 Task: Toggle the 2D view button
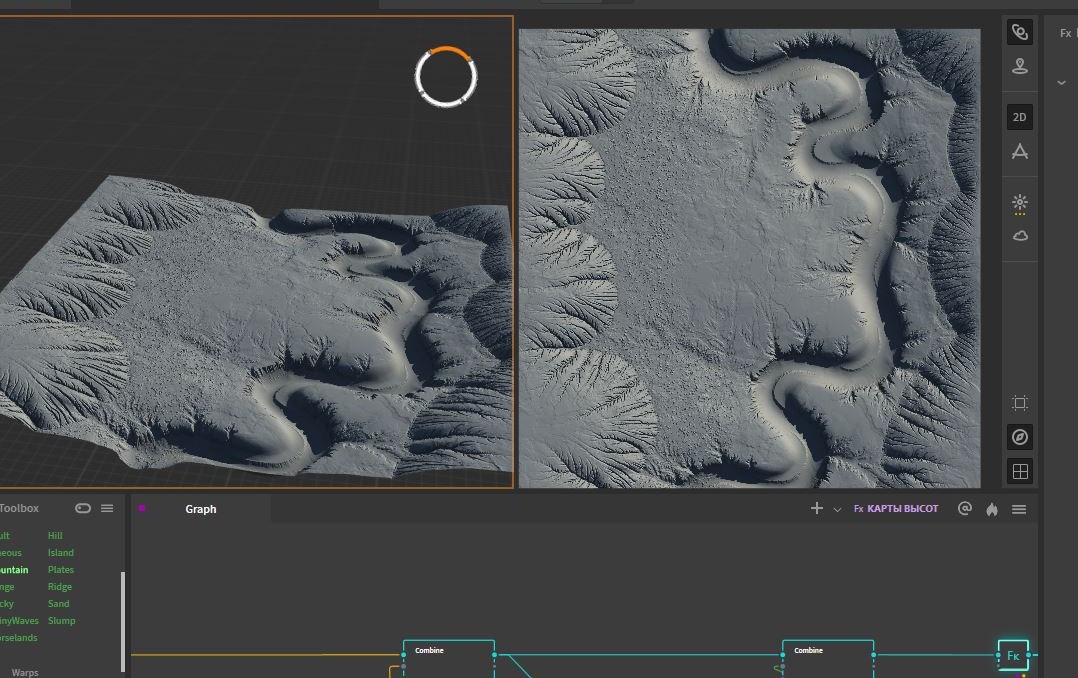(1020, 117)
